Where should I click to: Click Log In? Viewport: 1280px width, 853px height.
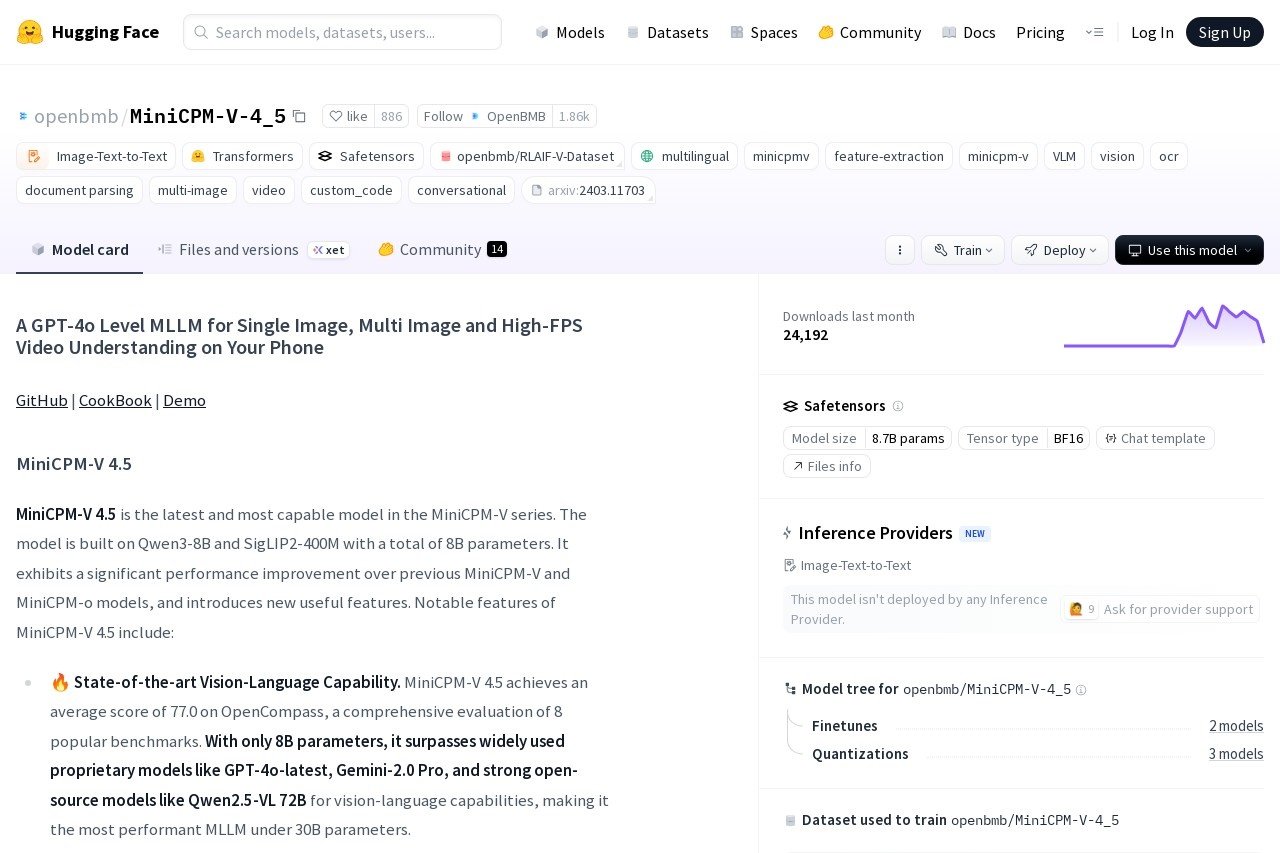pyautogui.click(x=1152, y=32)
